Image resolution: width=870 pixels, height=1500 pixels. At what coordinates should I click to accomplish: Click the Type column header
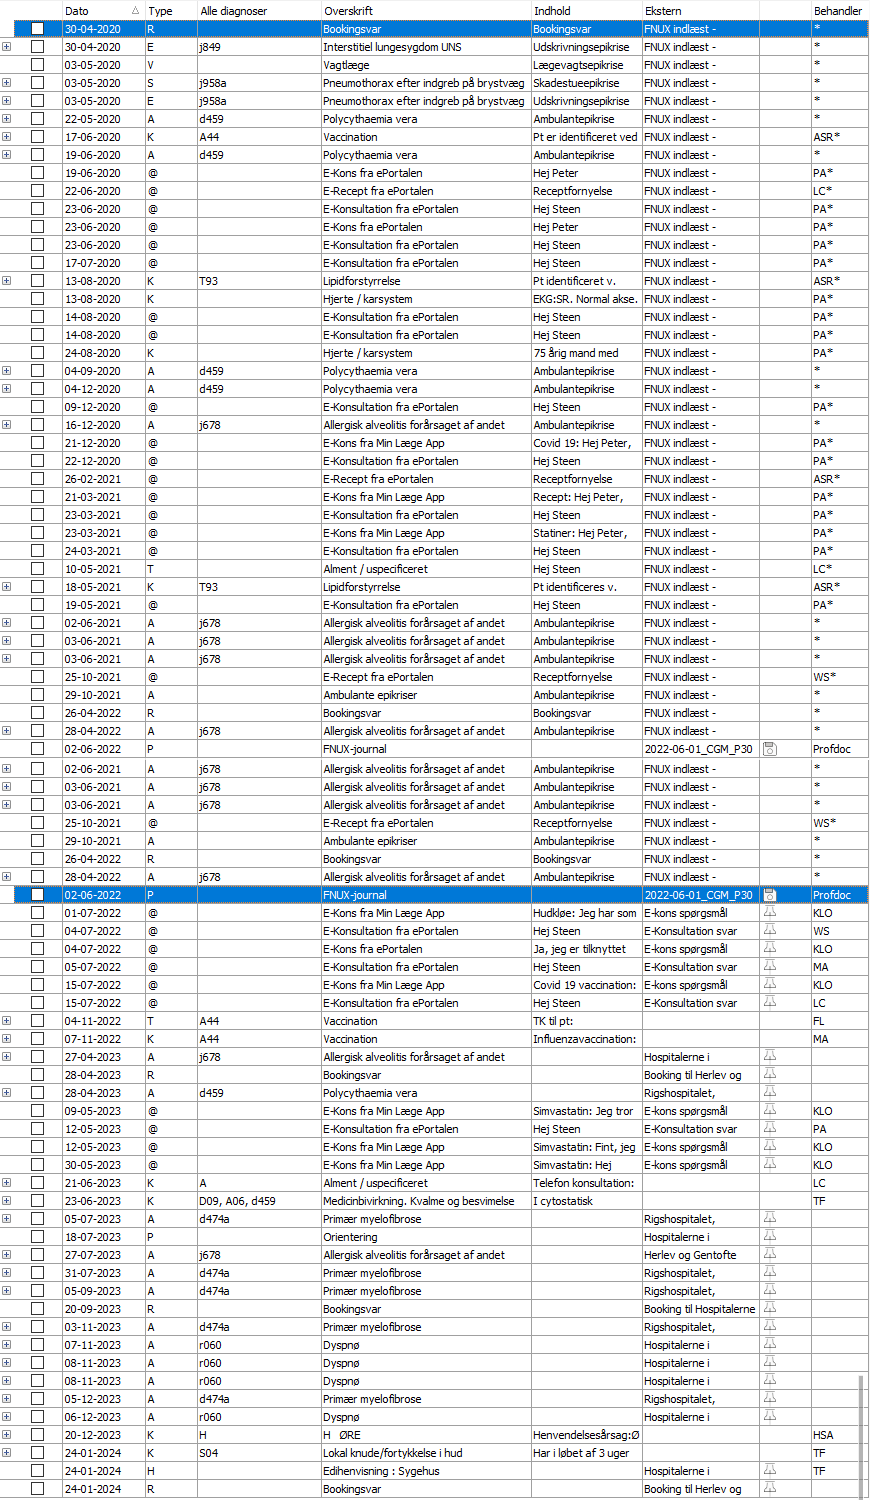pos(171,11)
